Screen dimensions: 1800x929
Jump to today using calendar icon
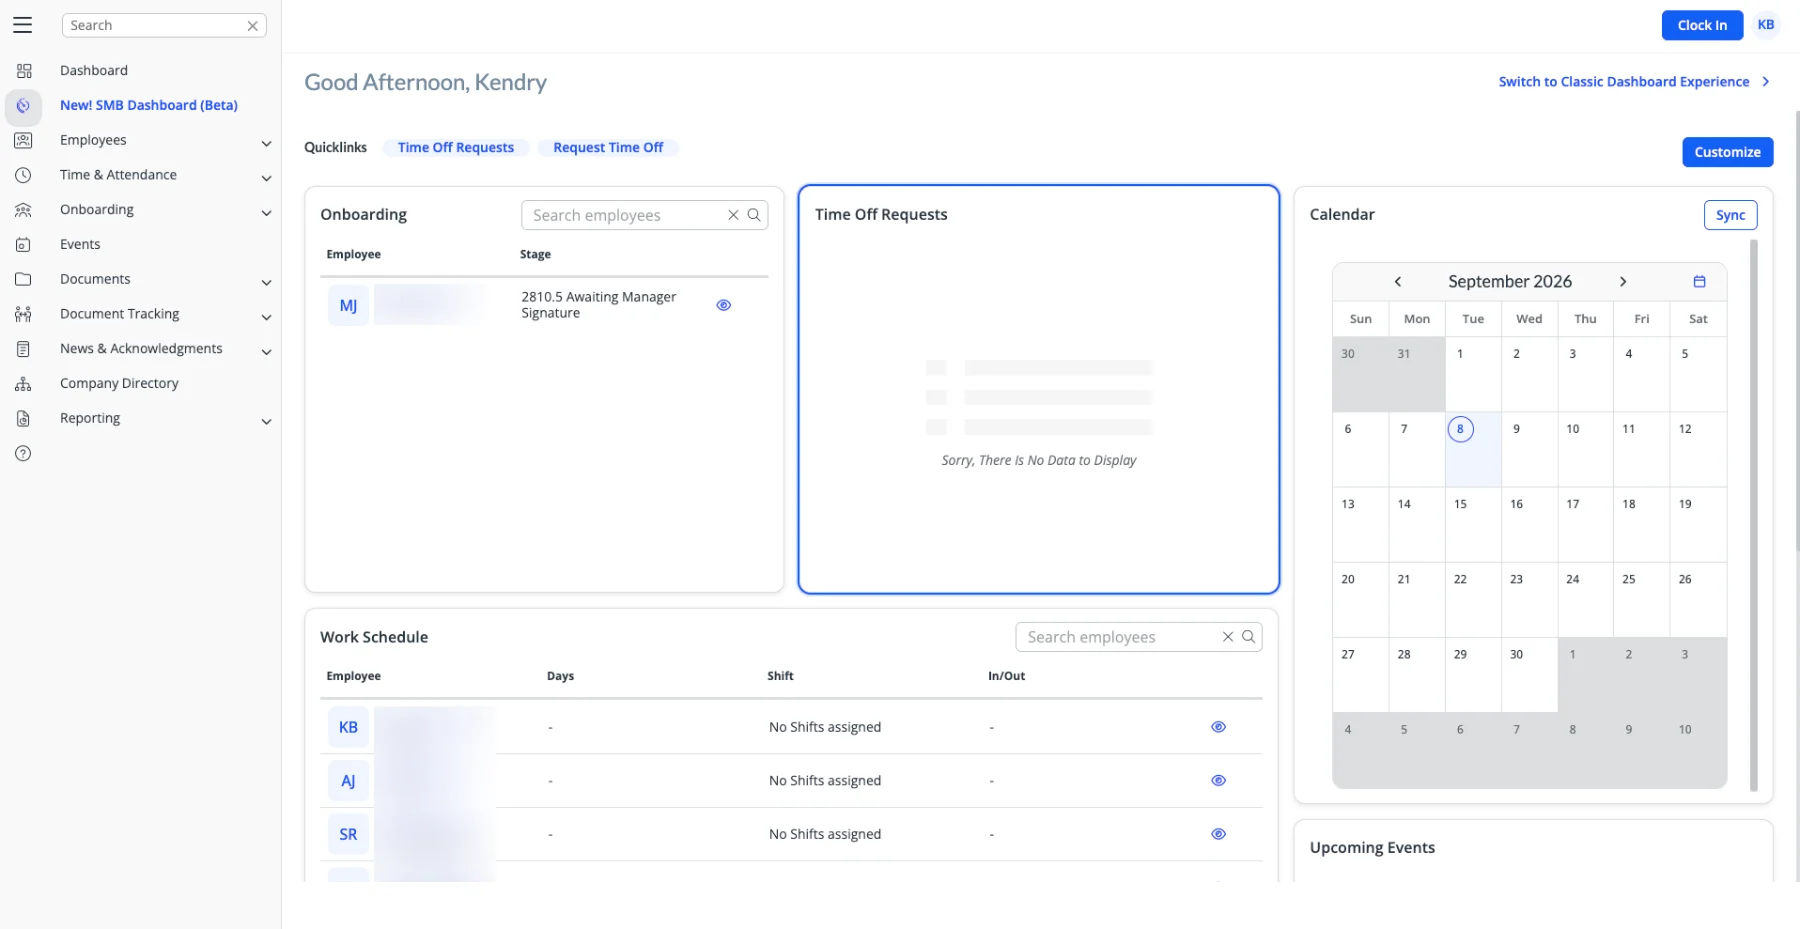pos(1699,282)
